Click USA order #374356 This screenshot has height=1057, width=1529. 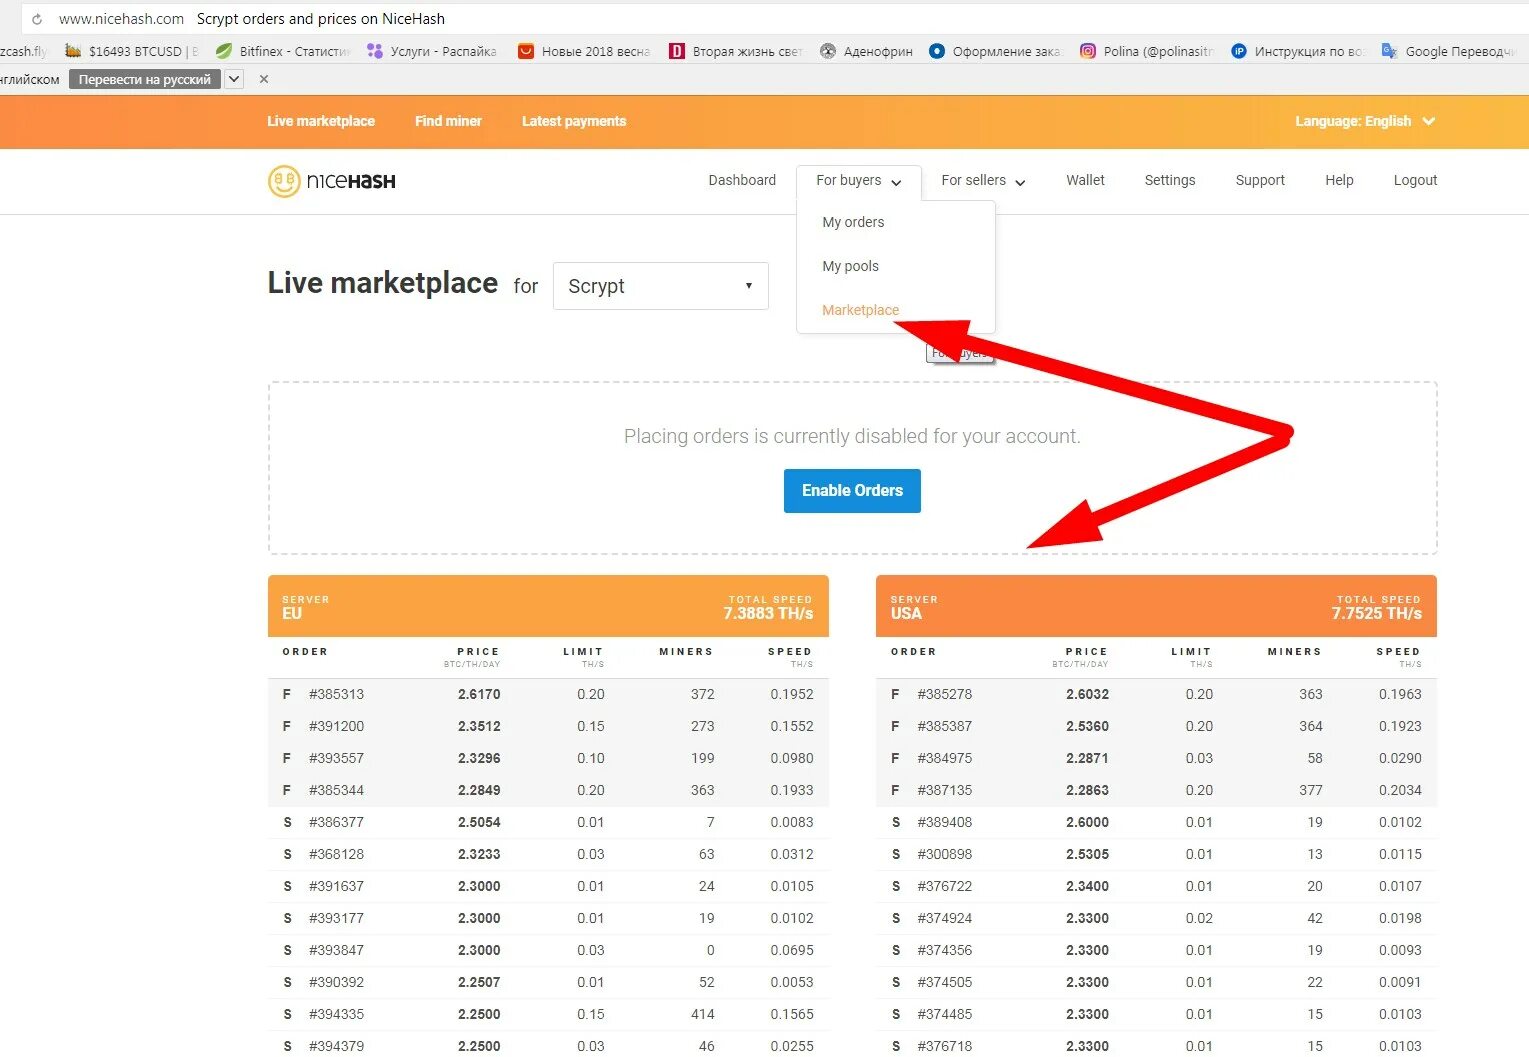[x=1156, y=950]
